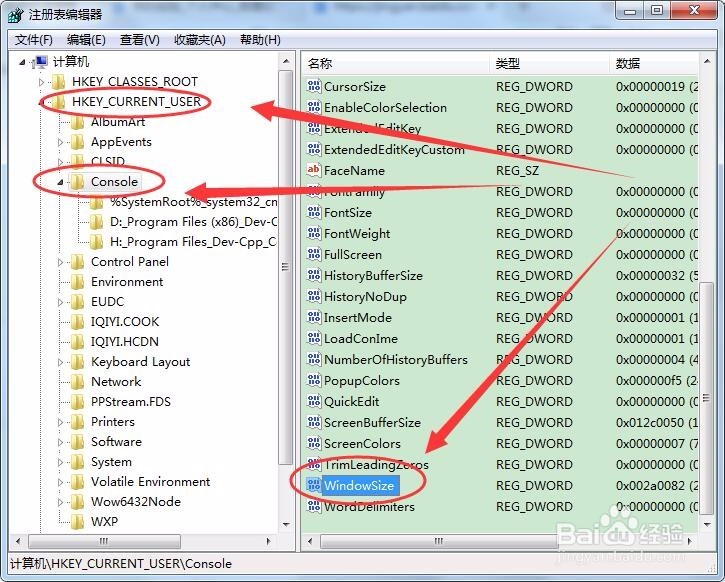Open the 收藏夹(A) menu
Image resolution: width=725 pixels, height=582 pixels.
coord(200,40)
